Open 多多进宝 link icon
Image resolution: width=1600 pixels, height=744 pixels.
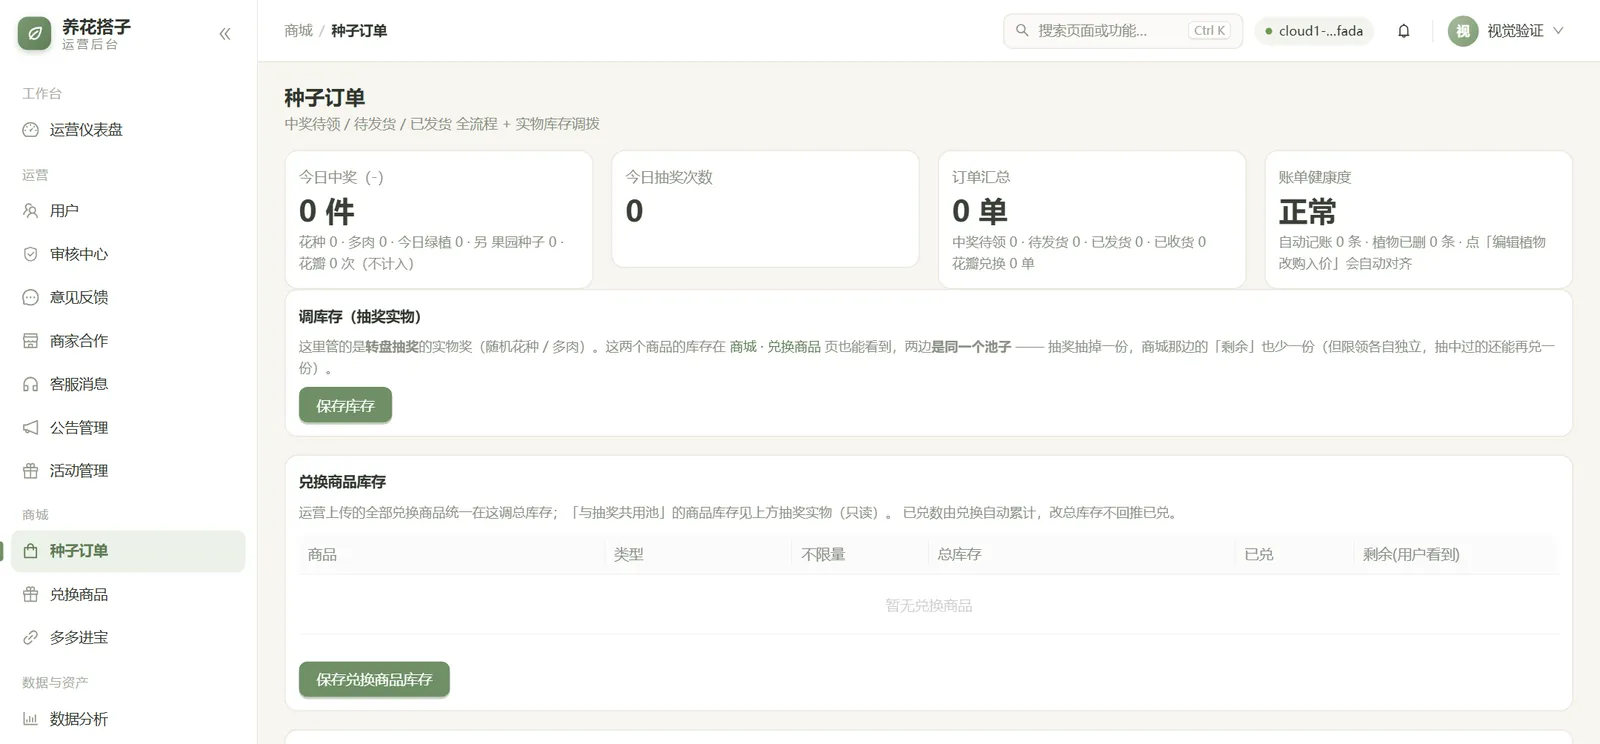[x=31, y=638]
